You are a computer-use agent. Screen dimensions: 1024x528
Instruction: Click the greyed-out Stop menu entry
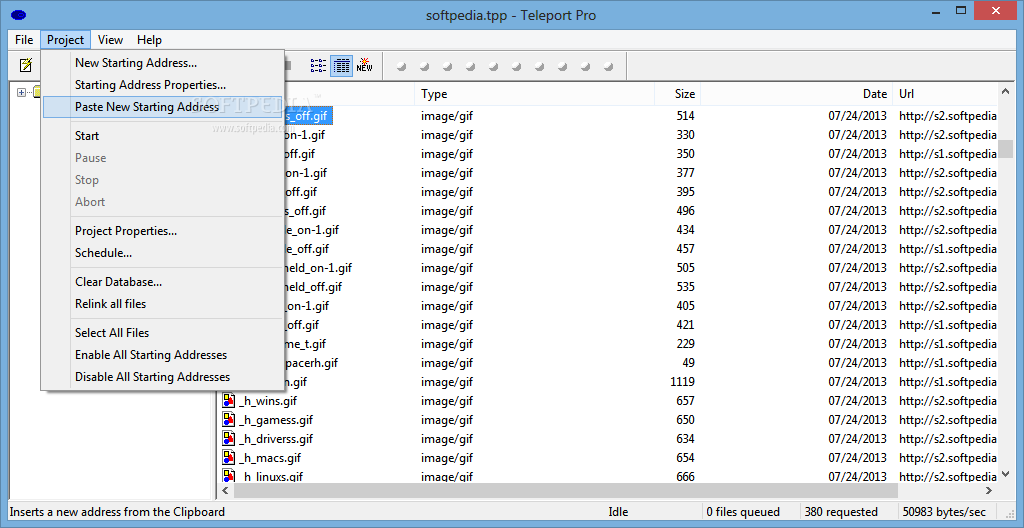(x=163, y=180)
